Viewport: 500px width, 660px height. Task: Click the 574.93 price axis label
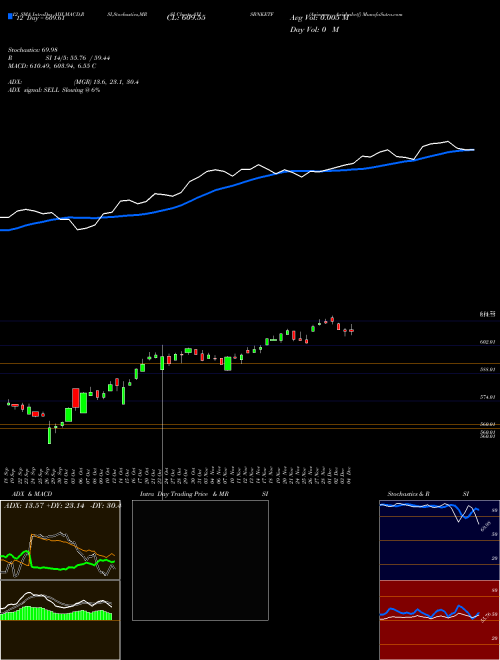click(x=487, y=397)
